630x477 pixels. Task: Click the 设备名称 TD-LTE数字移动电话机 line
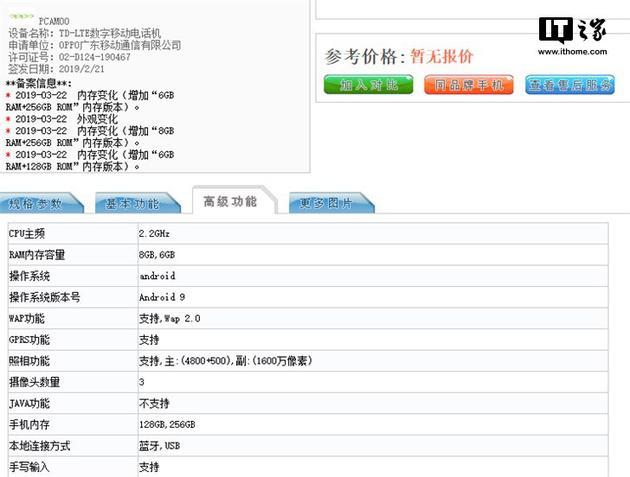[x=84, y=33]
